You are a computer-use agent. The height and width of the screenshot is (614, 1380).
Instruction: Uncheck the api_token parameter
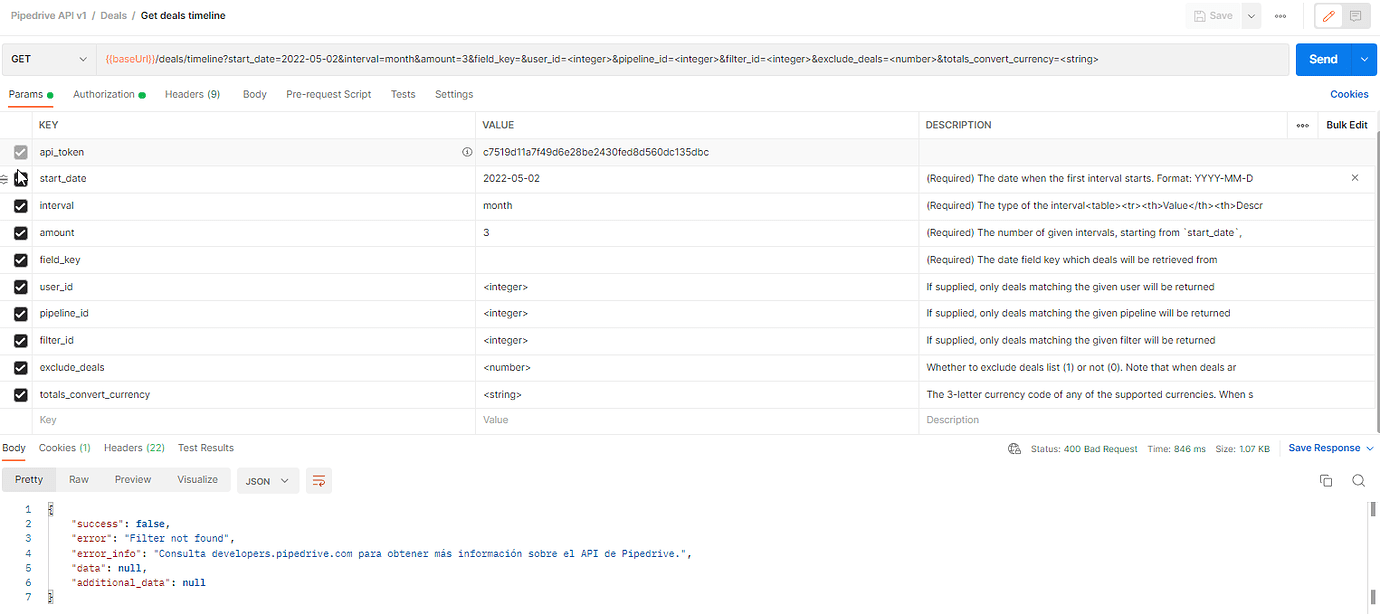19,151
